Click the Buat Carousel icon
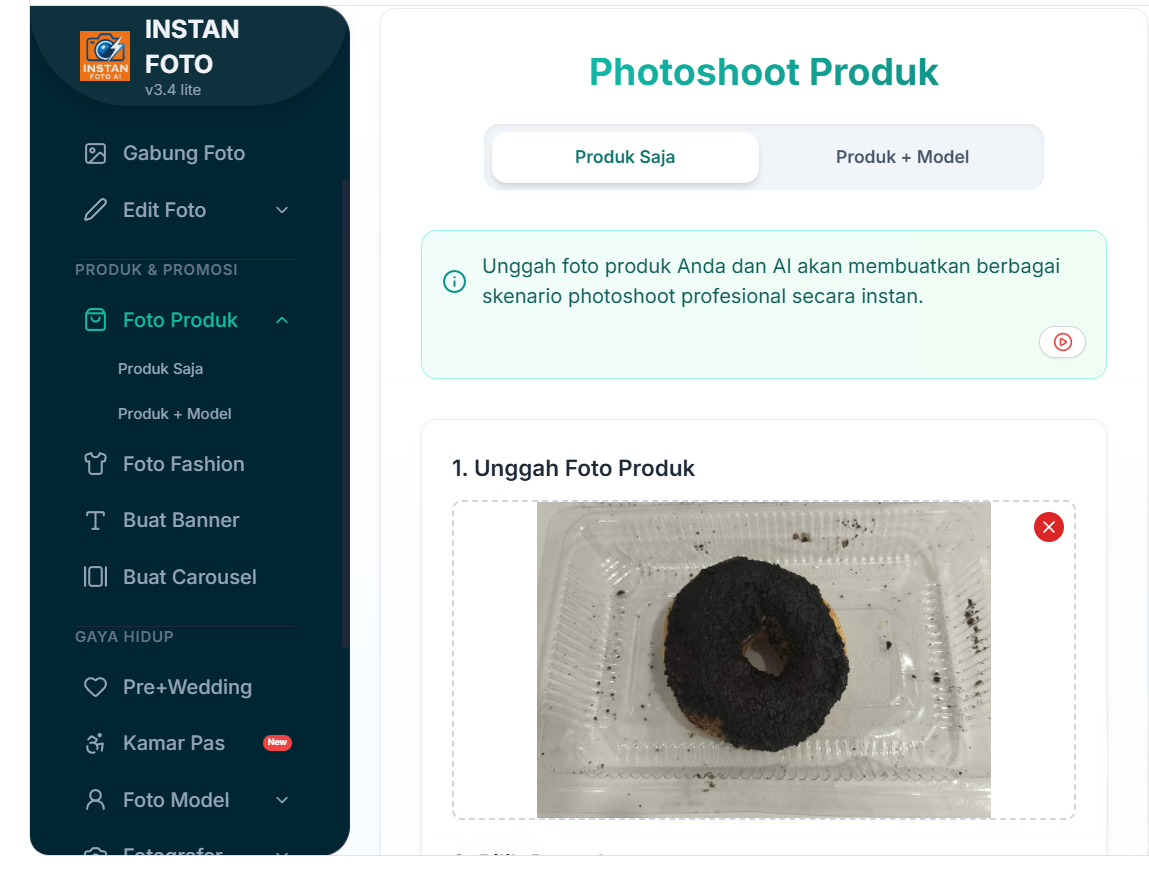The height and width of the screenshot is (883, 1149). [95, 577]
